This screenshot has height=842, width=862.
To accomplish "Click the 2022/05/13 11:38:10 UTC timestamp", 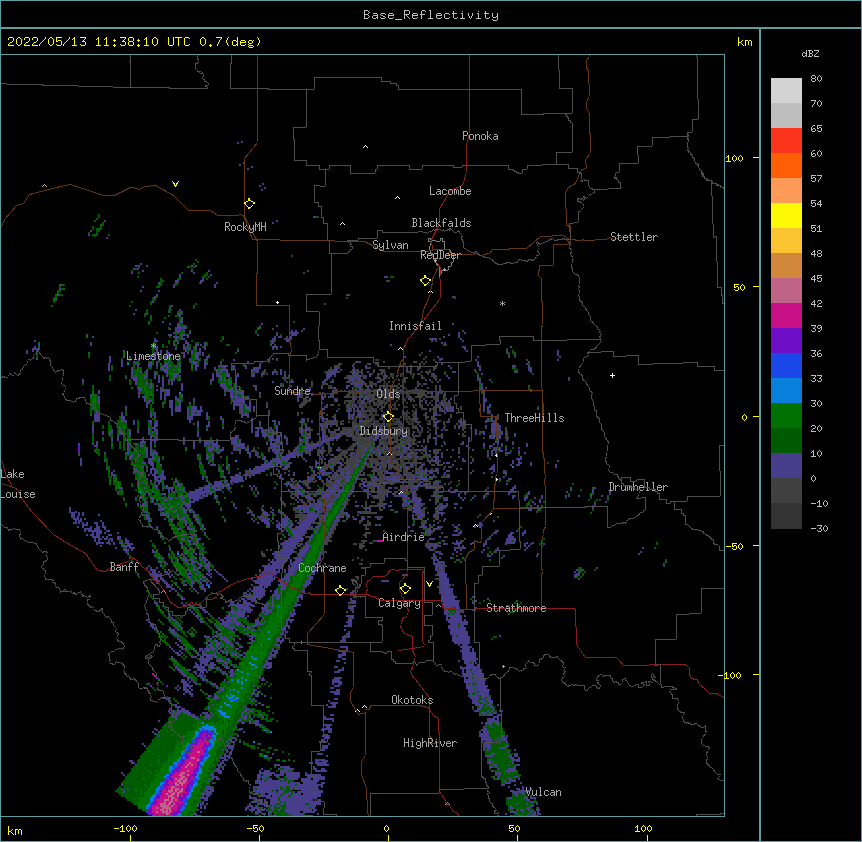I will coord(99,42).
